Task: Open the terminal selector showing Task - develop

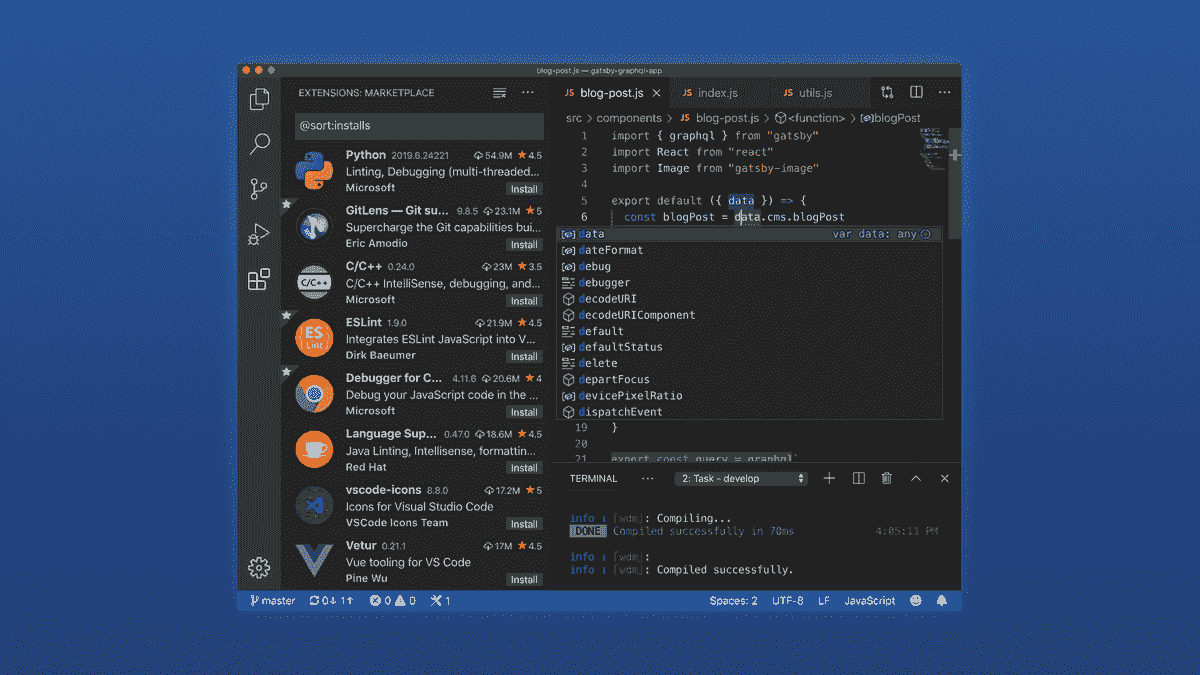Action: pyautogui.click(x=740, y=478)
